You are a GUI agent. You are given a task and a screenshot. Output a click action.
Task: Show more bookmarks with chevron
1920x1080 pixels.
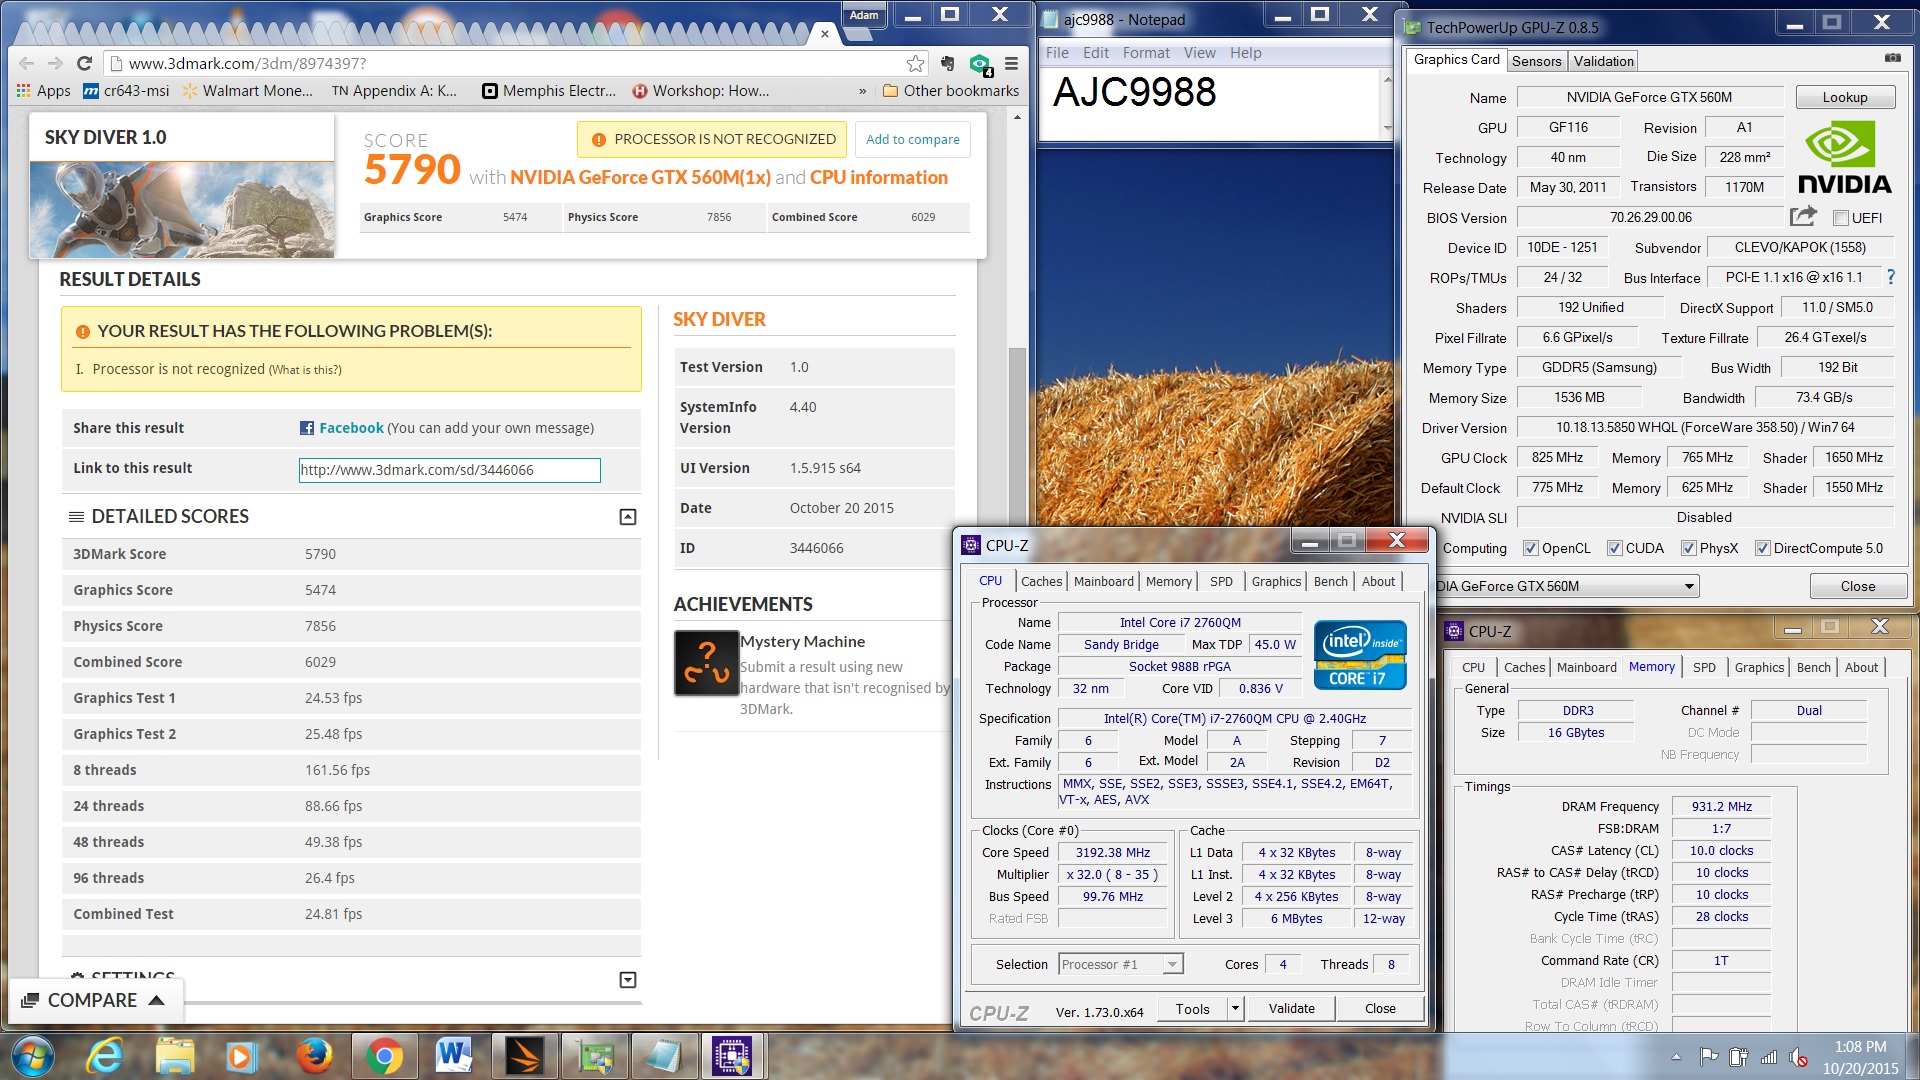pos(862,91)
